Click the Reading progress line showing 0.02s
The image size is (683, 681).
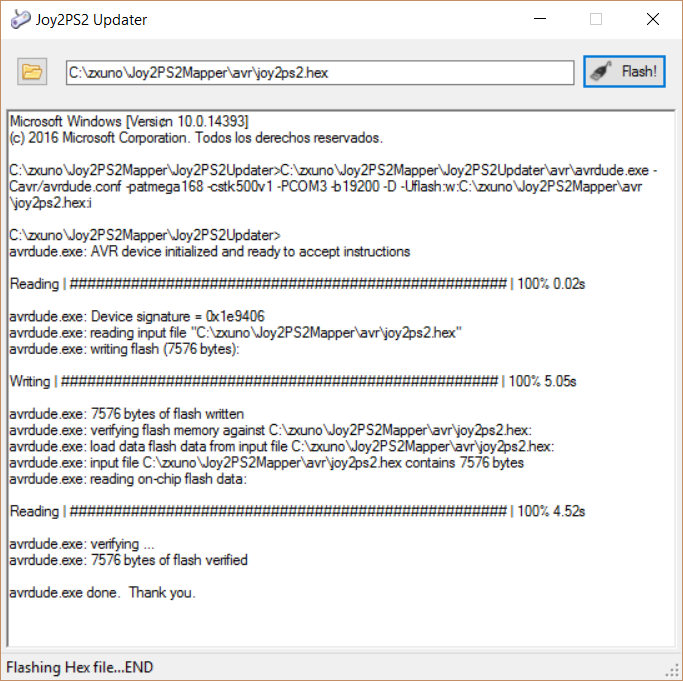tap(296, 284)
